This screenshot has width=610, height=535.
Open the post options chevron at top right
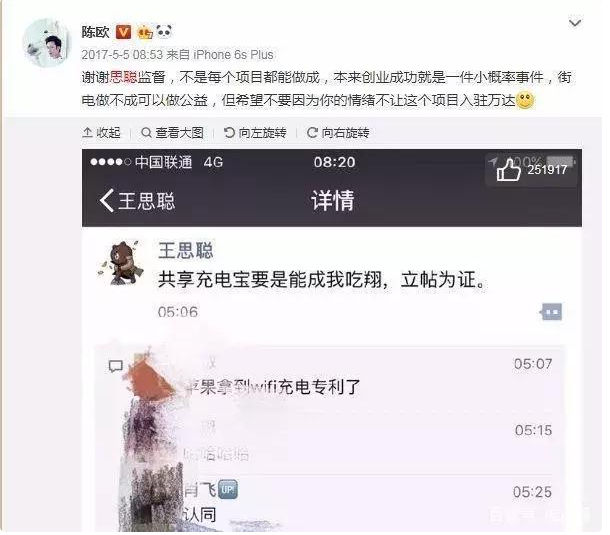pos(575,23)
